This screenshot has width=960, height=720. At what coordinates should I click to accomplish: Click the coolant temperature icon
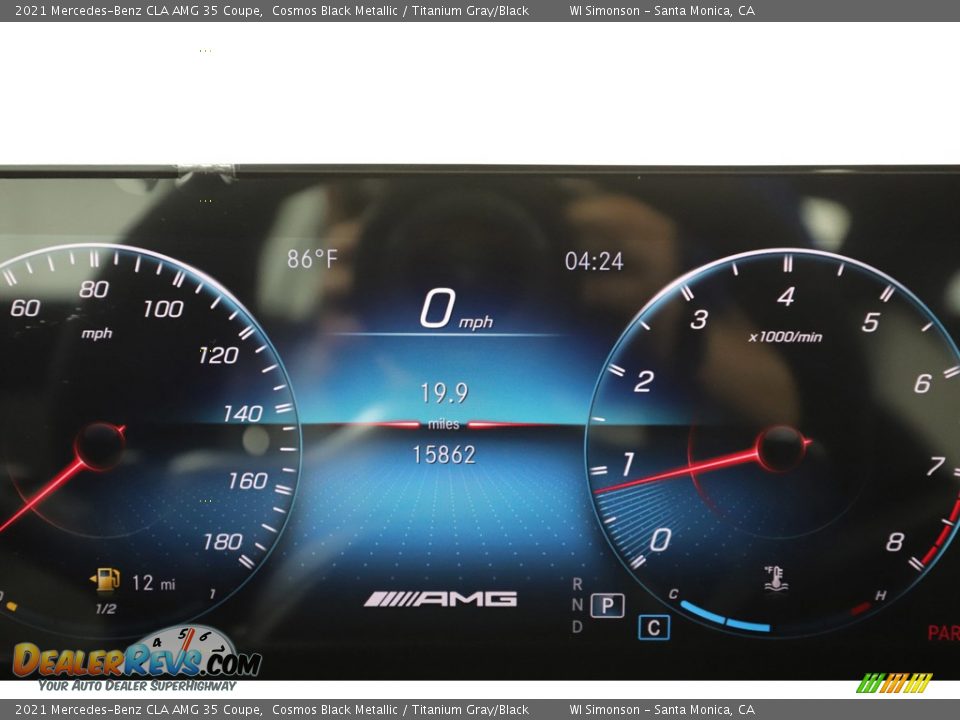(775, 579)
